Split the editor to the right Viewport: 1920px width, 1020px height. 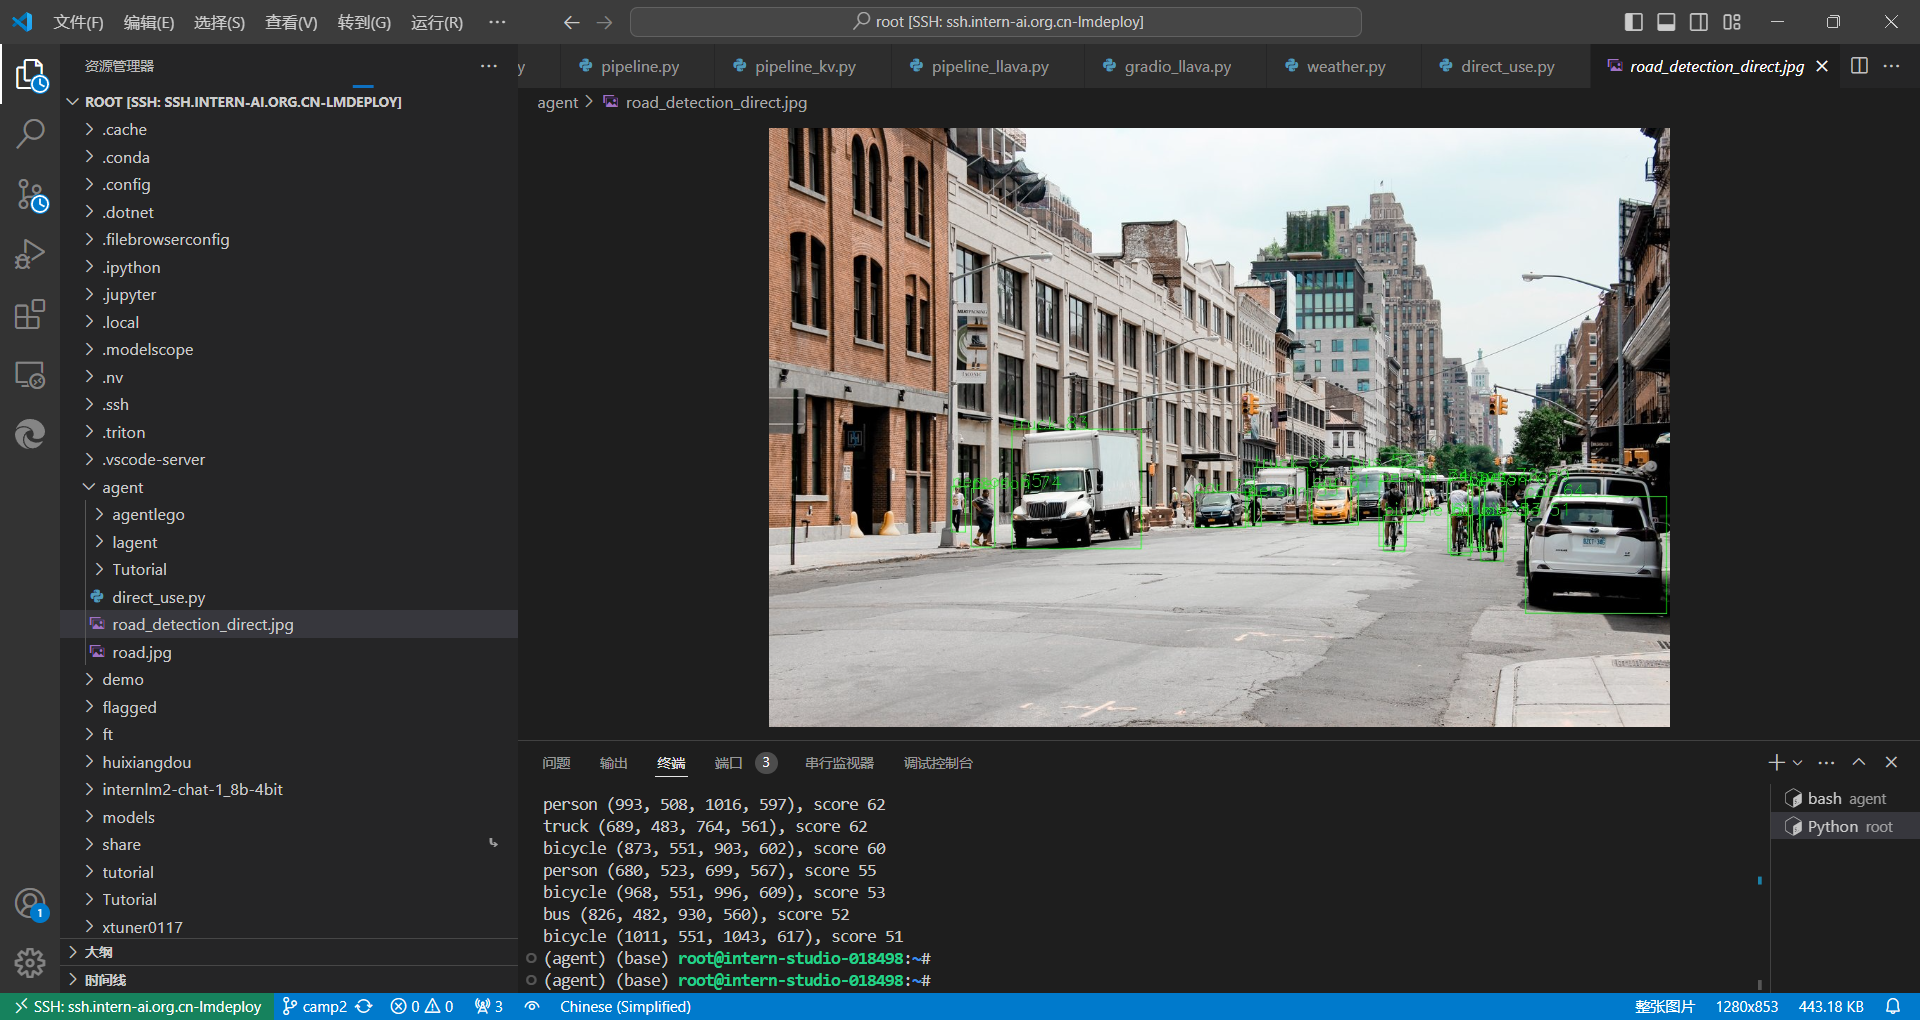pyautogui.click(x=1859, y=66)
